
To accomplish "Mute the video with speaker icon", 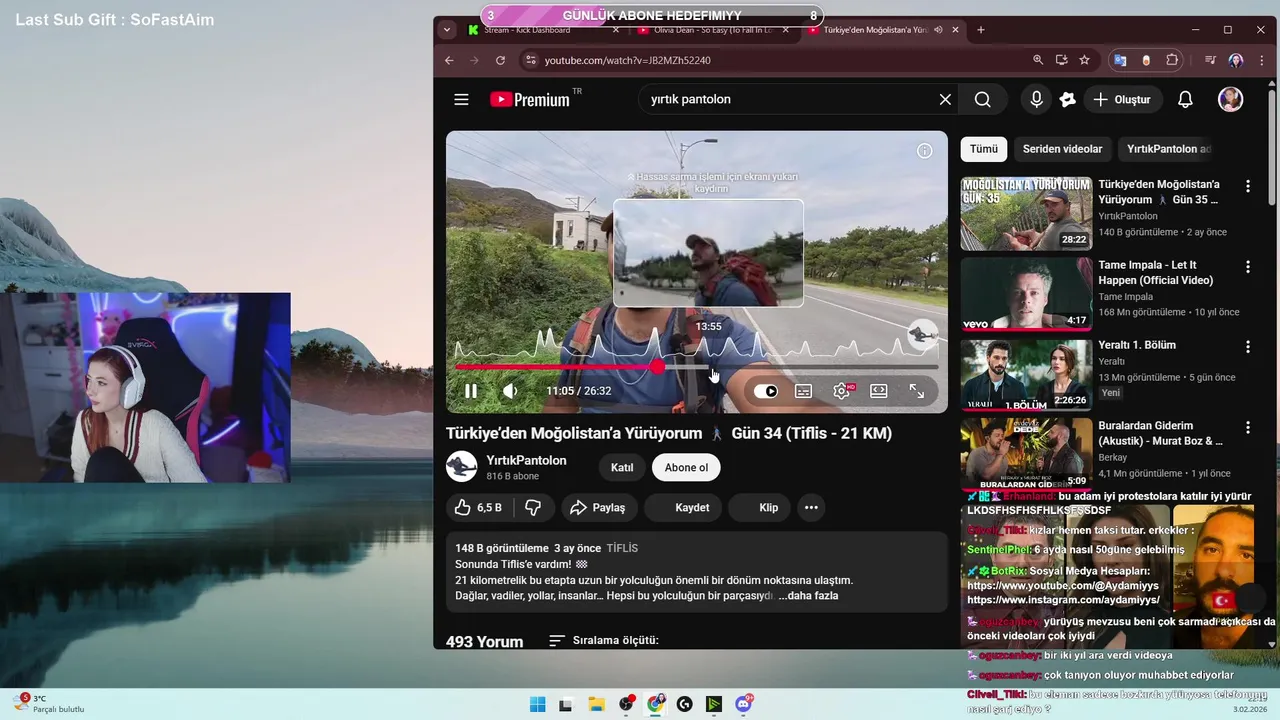I will (510, 391).
